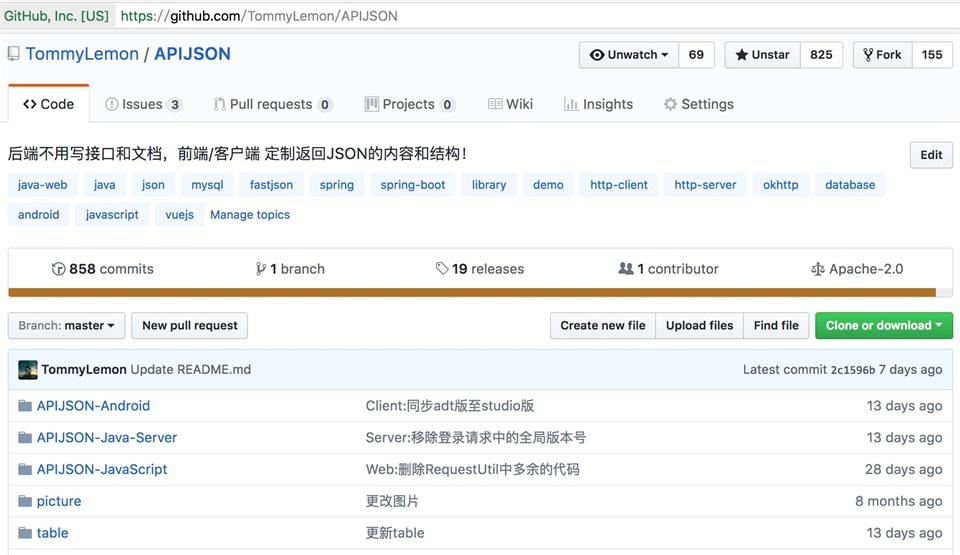Click Upload files button
The height and width of the screenshot is (555, 960).
click(699, 325)
